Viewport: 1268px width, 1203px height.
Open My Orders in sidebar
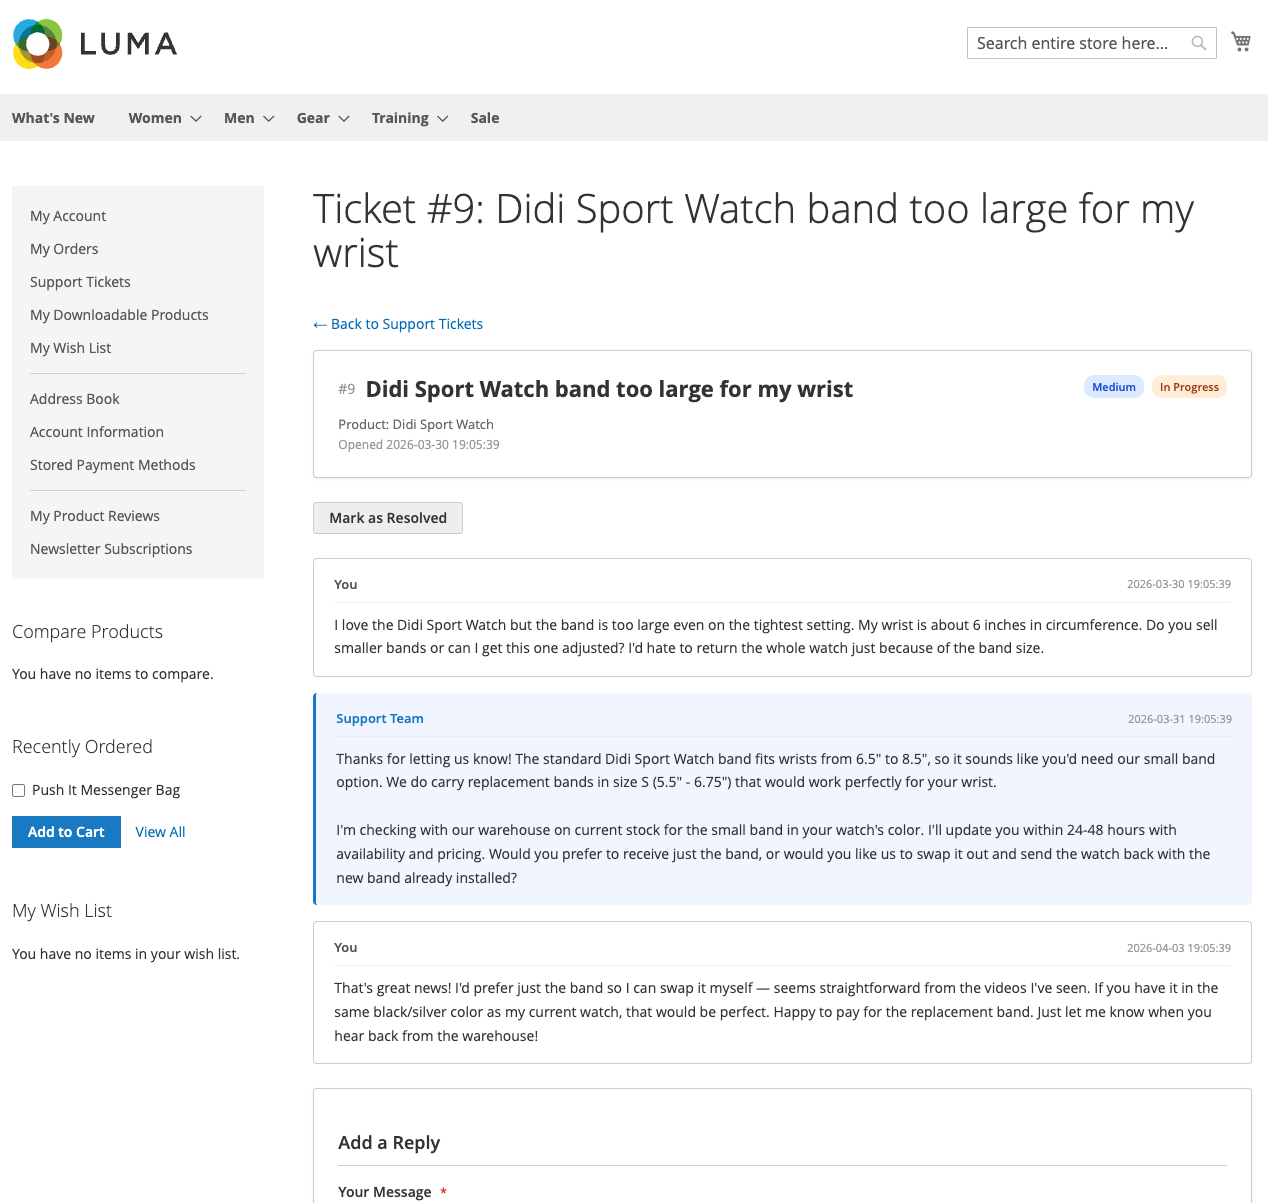(x=64, y=249)
